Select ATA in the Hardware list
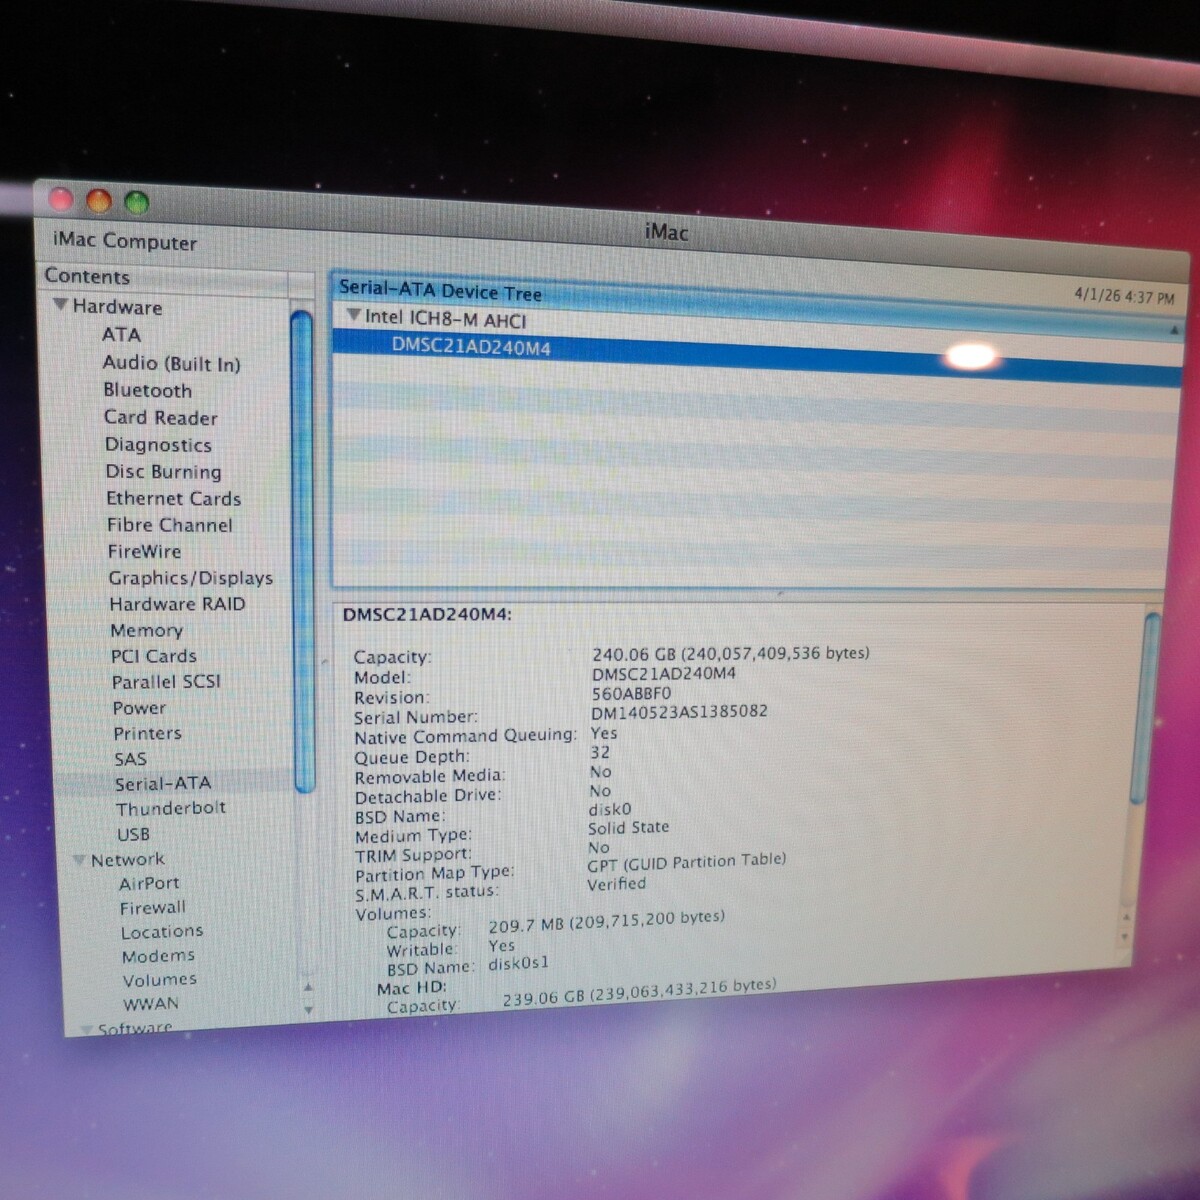The width and height of the screenshot is (1200, 1200). tap(121, 335)
